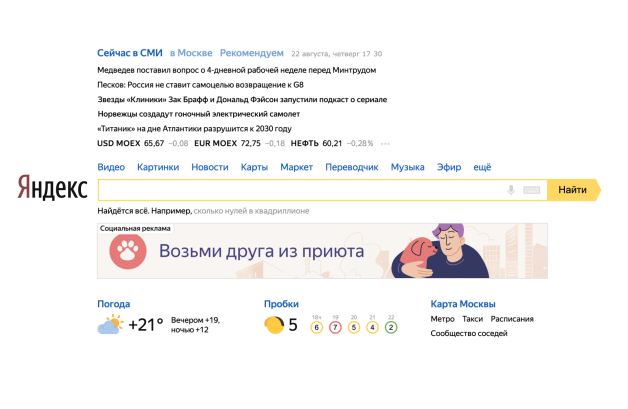Click the yellow traffic level ball icon

273,325
